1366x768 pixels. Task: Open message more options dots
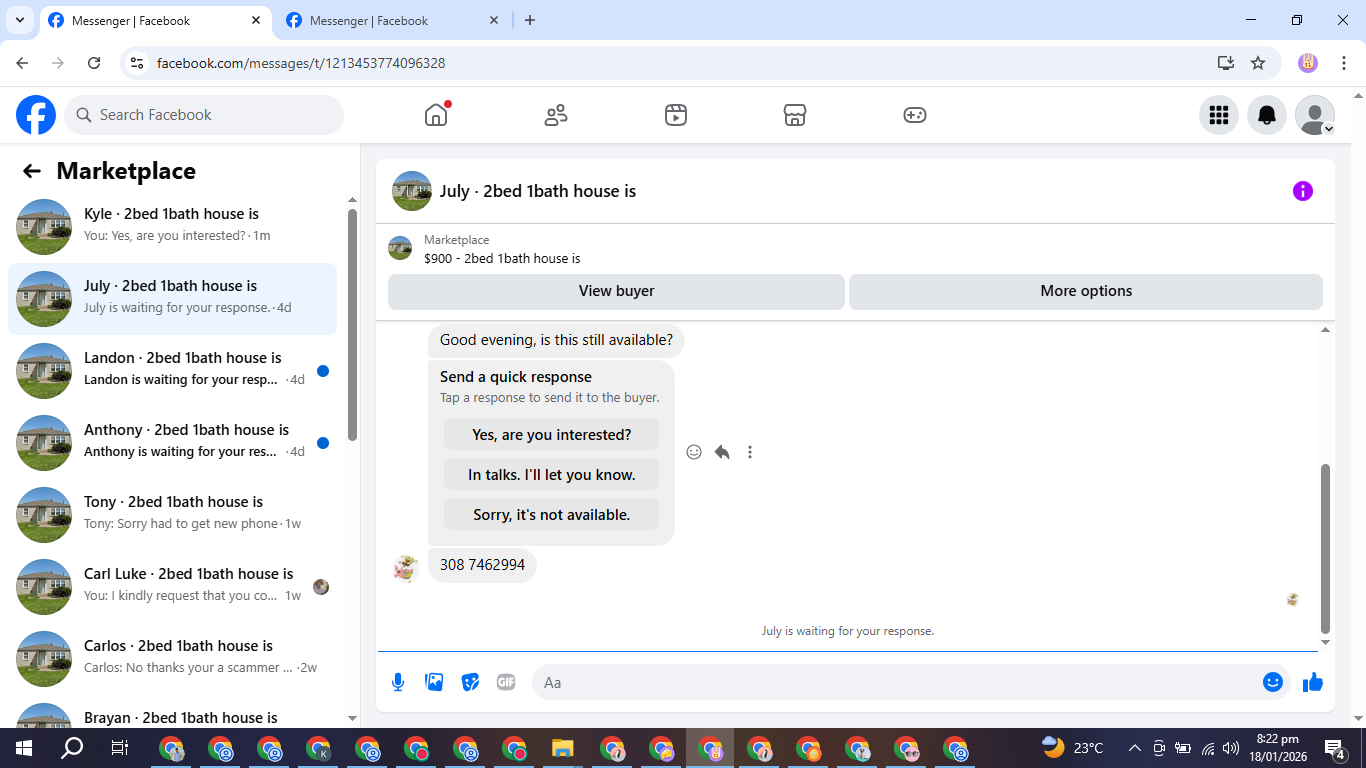(750, 452)
